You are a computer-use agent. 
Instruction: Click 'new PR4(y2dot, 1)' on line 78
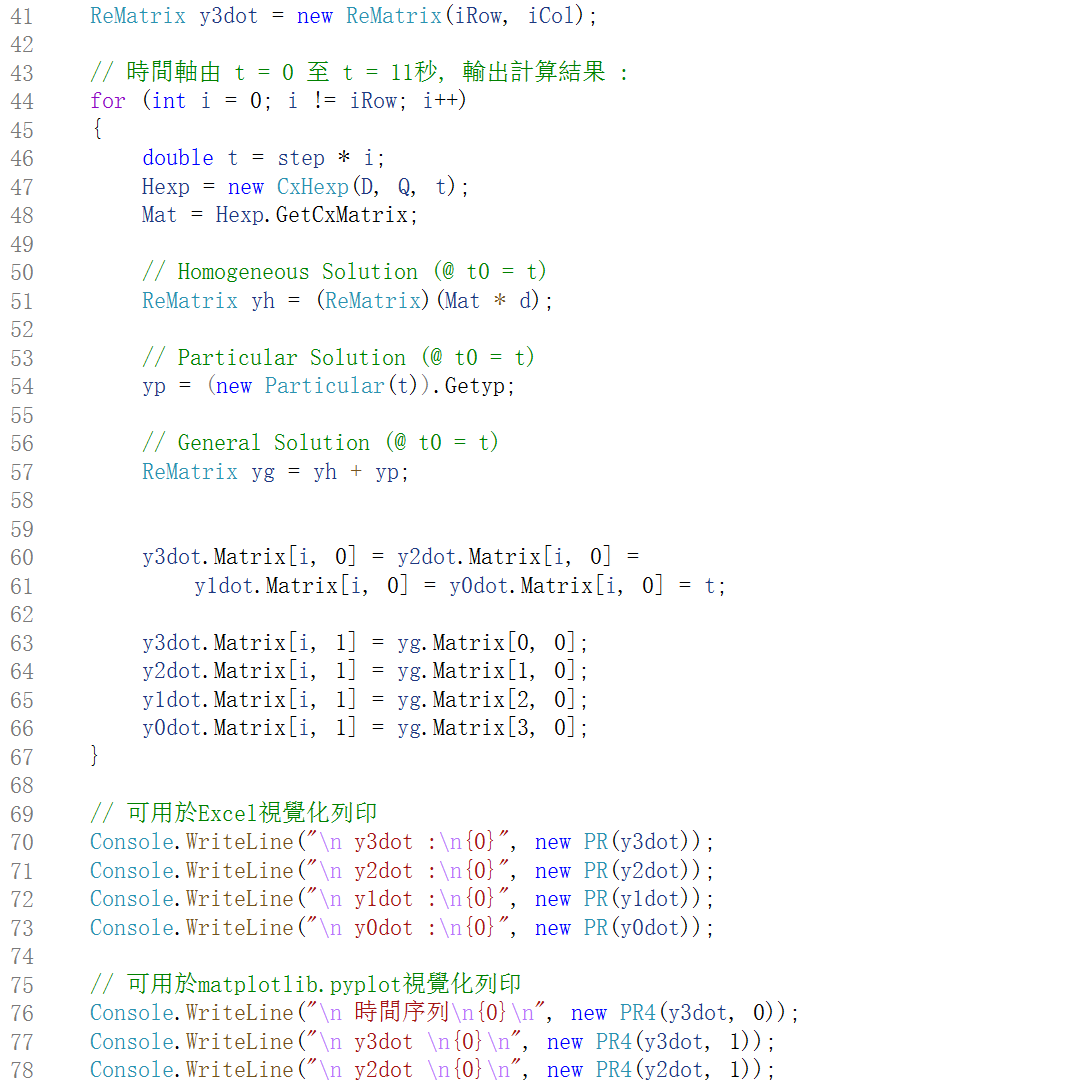pos(653,1069)
